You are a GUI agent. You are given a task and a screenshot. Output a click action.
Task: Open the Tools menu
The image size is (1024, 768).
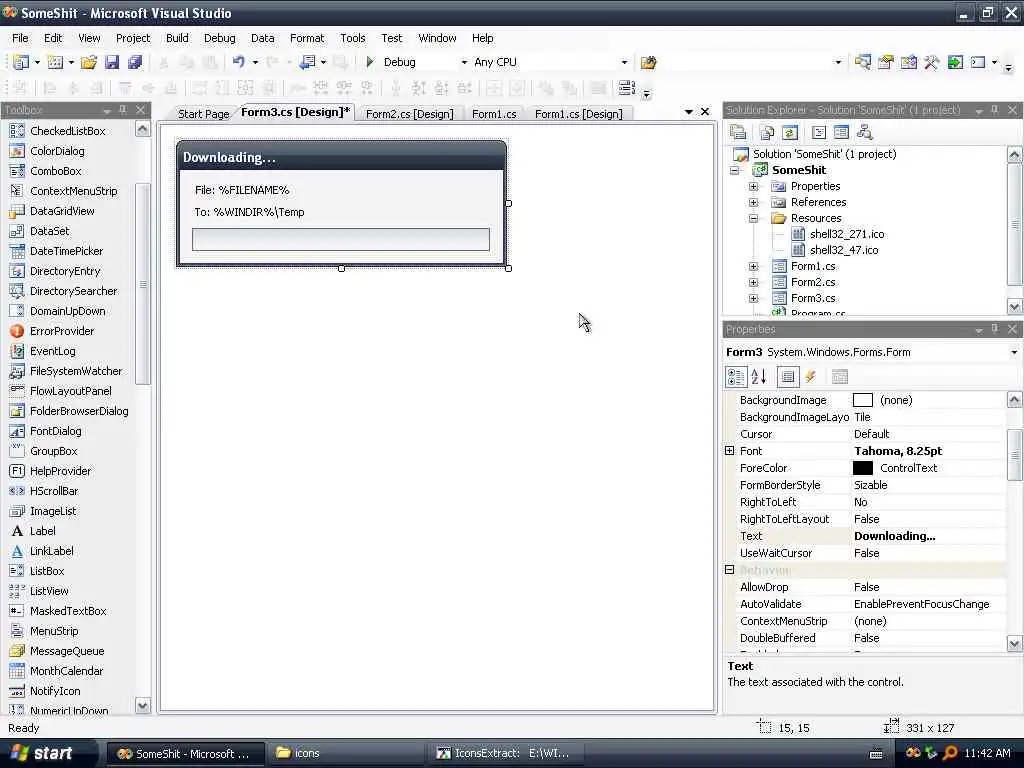pos(353,38)
